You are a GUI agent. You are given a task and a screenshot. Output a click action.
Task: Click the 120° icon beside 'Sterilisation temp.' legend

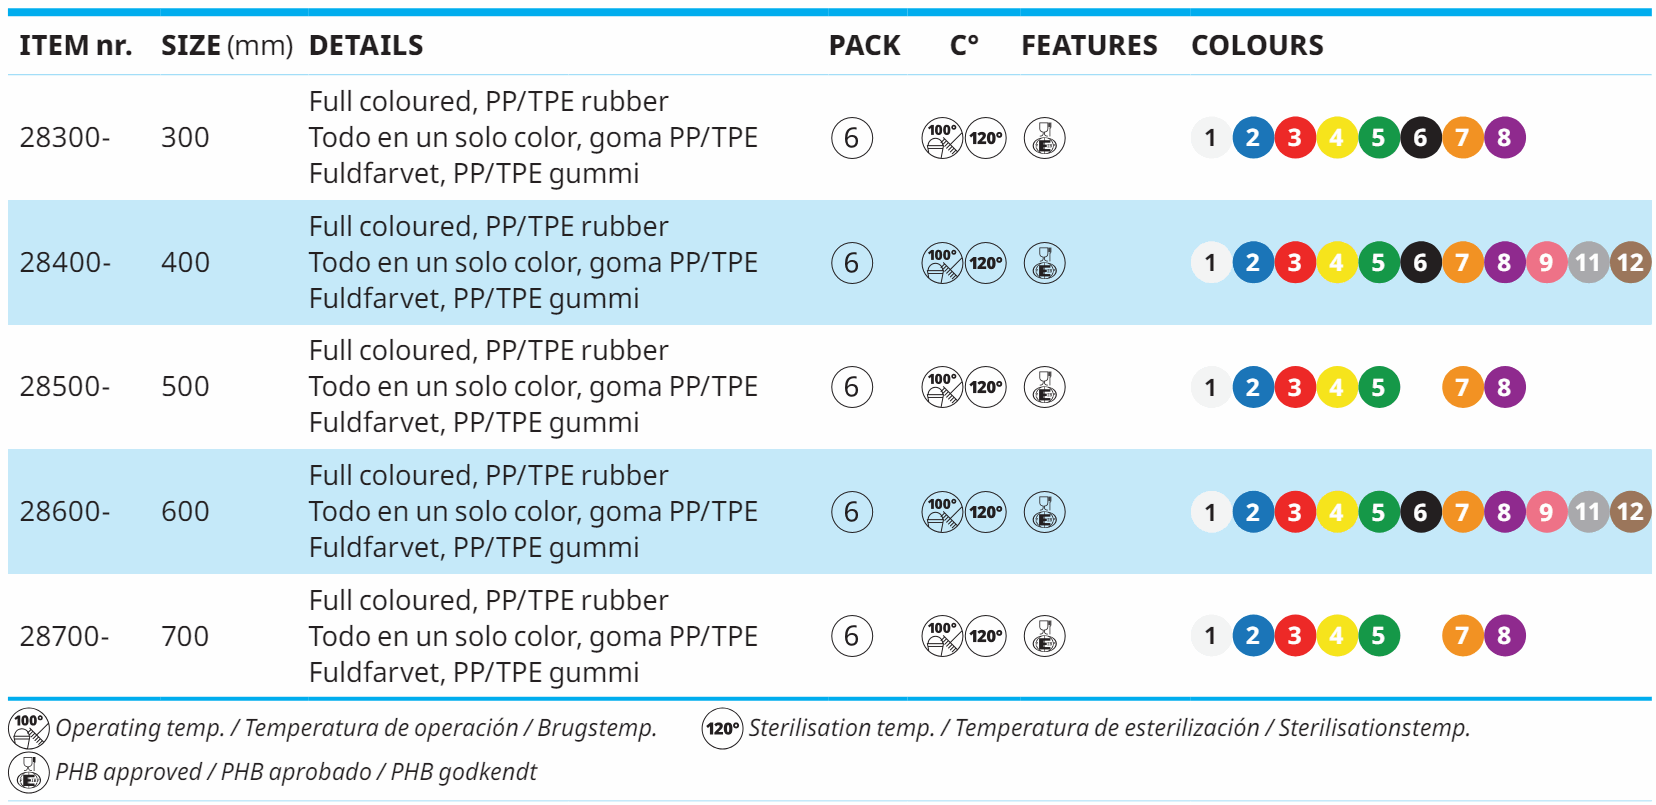[722, 728]
